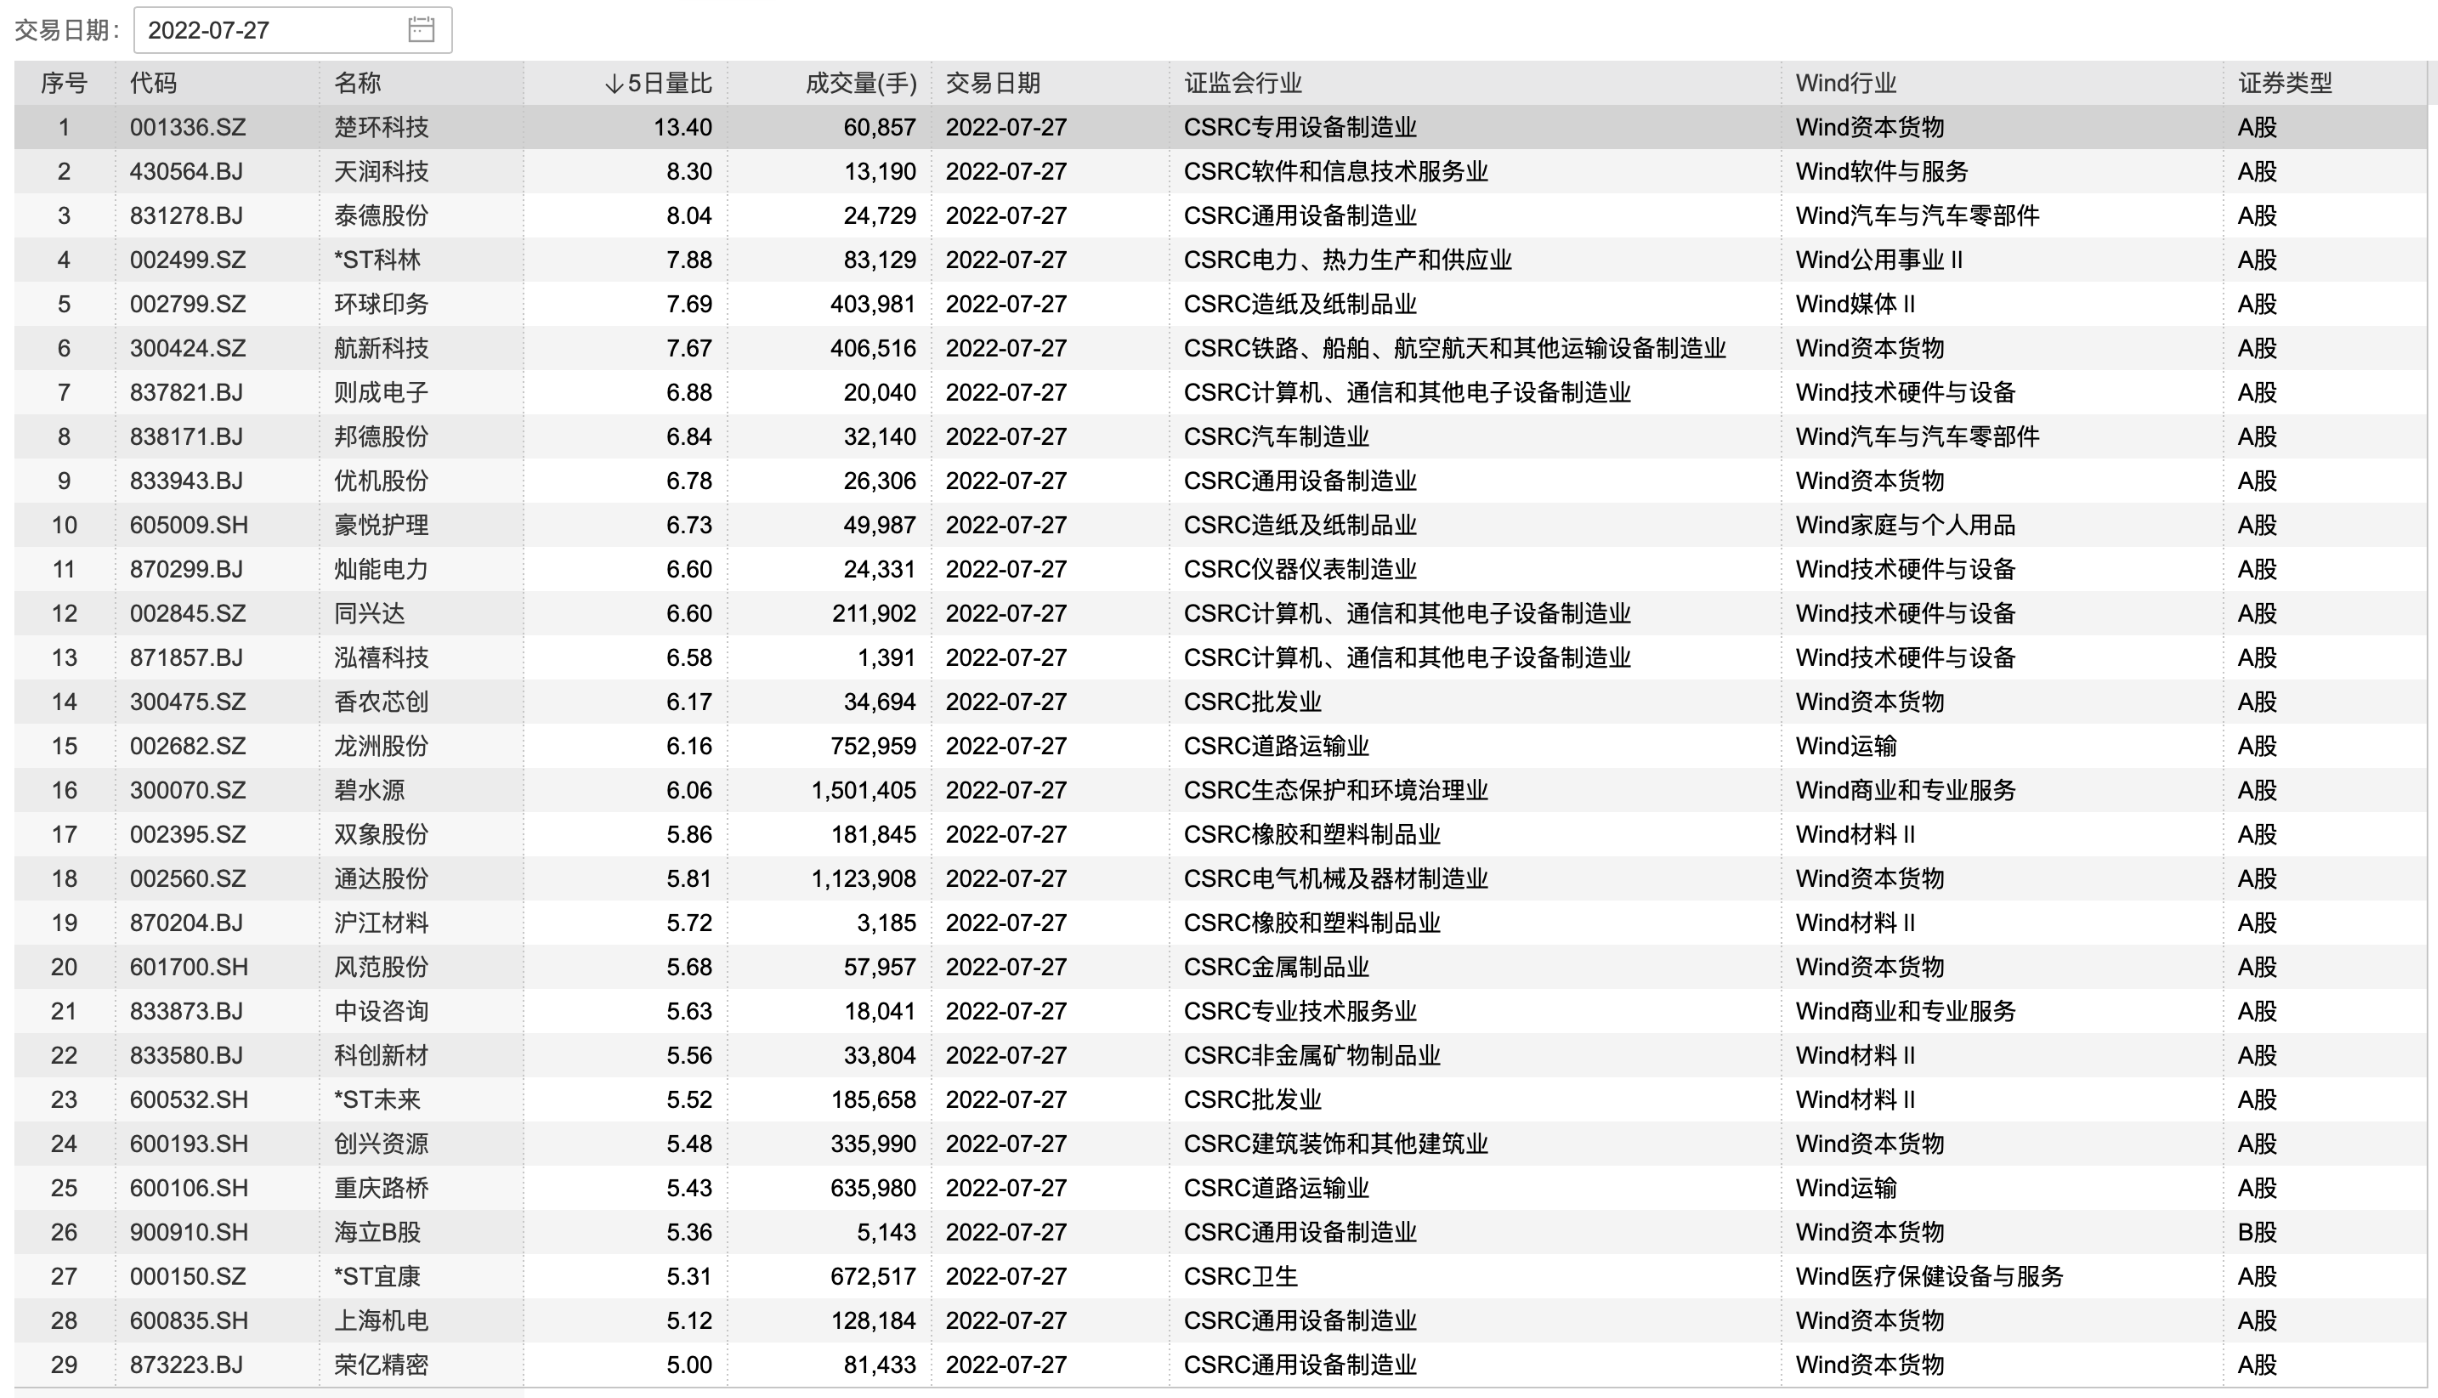The image size is (2438, 1398).
Task: Select the B股 security type cell
Action: [x=2257, y=1232]
